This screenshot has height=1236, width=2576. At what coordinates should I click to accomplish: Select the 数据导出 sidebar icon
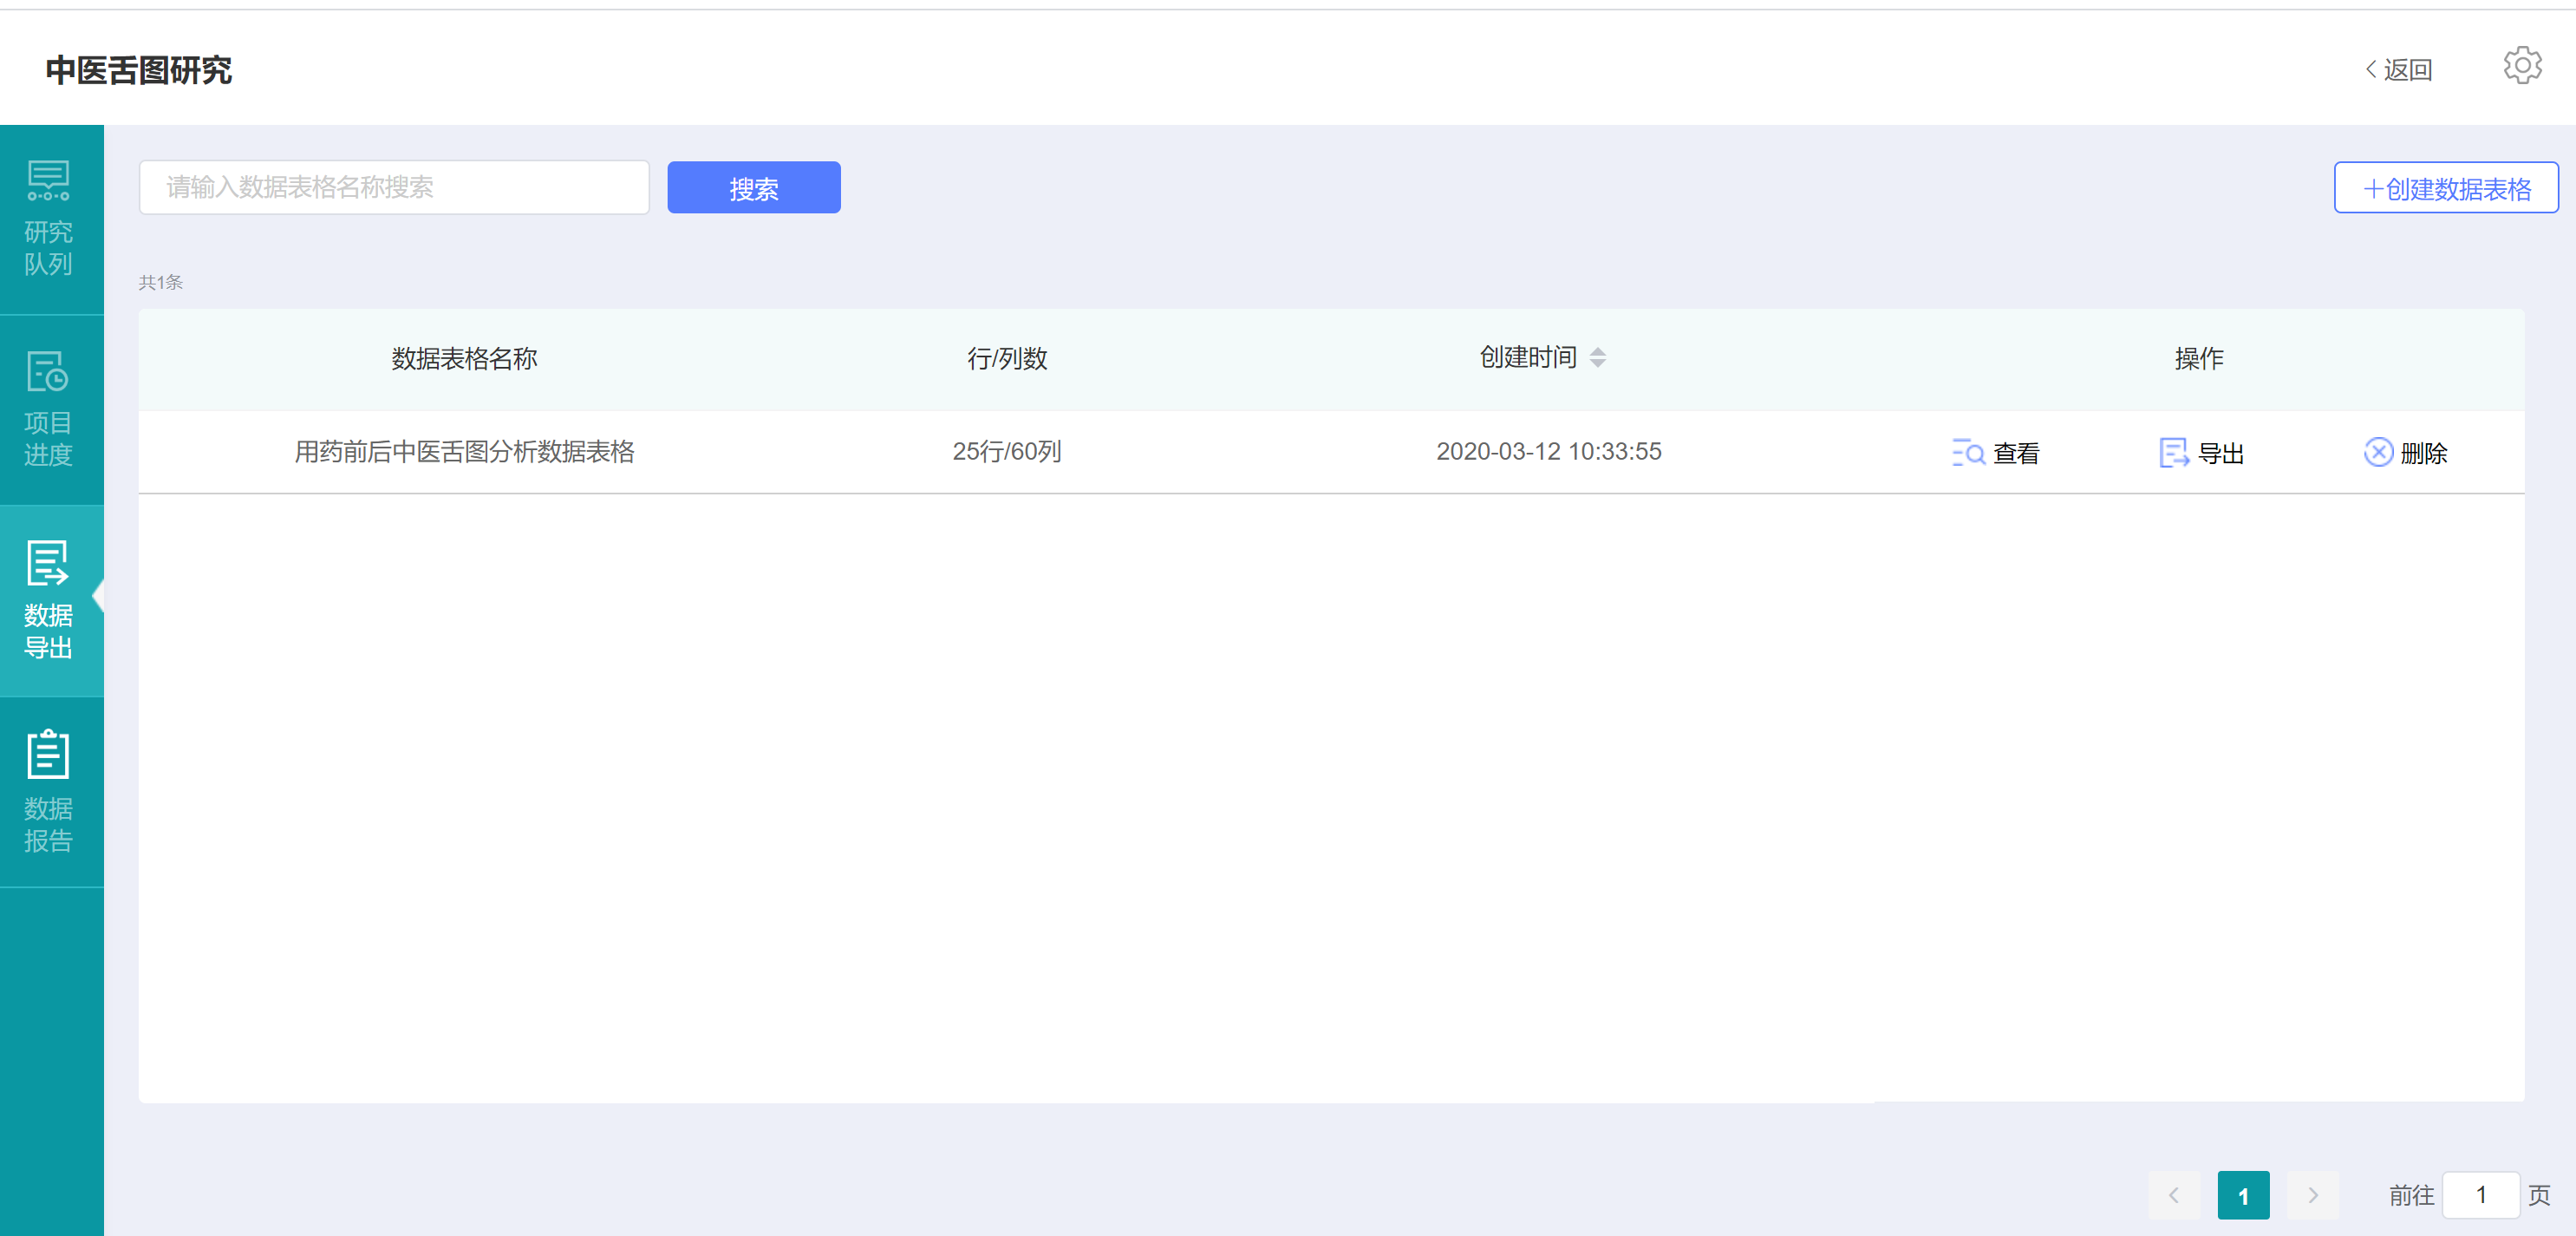(48, 563)
